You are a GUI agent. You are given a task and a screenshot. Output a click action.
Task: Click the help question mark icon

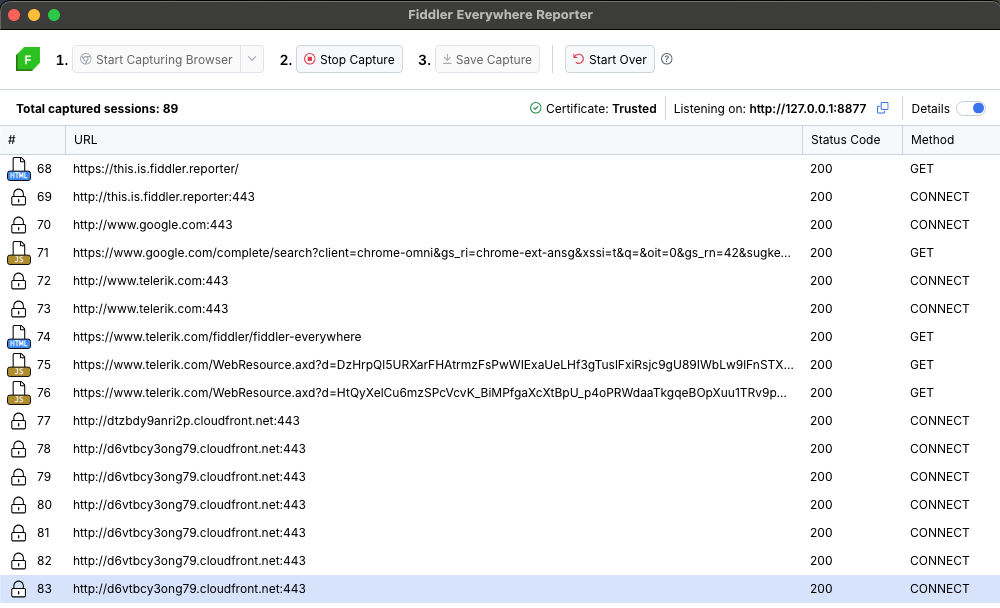pos(667,59)
